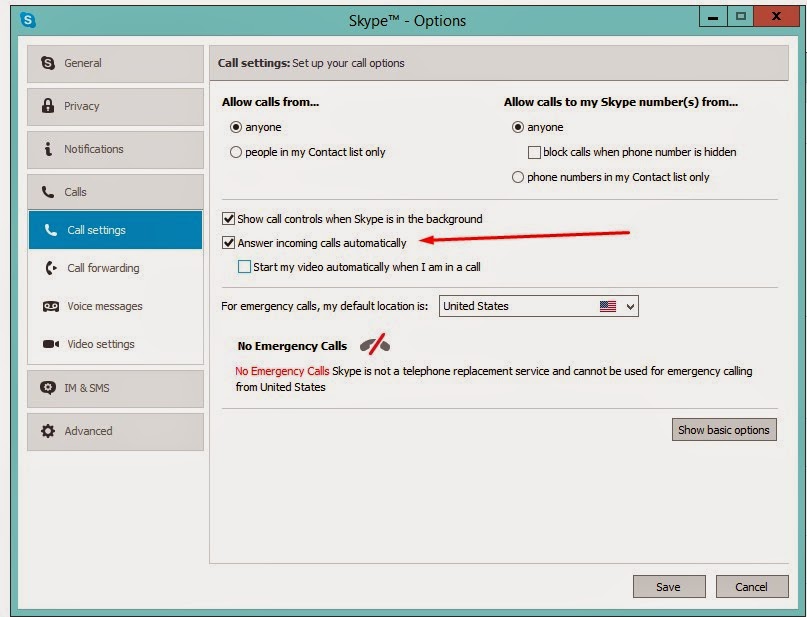Image resolution: width=807 pixels, height=617 pixels.
Task: Open the Advanced section
Action: pyautogui.click(x=115, y=431)
